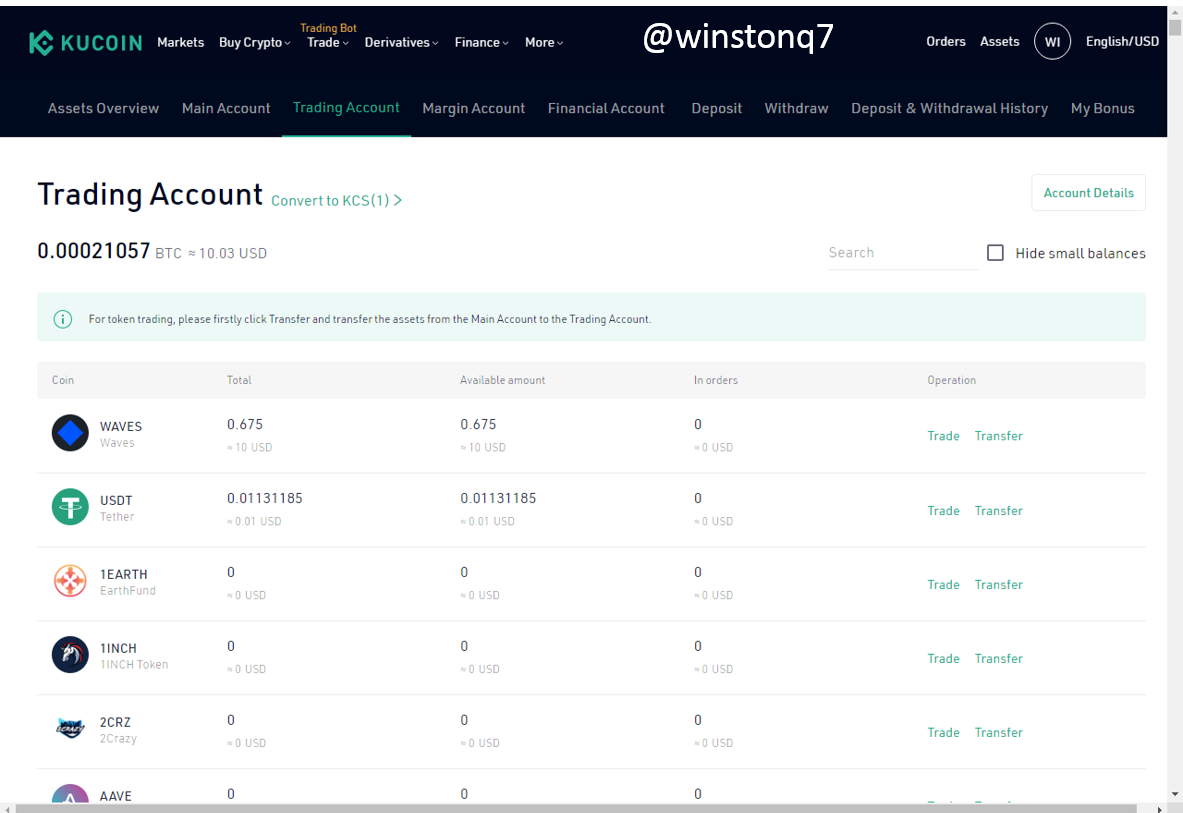Switch to the Financial Account tab

pos(606,109)
